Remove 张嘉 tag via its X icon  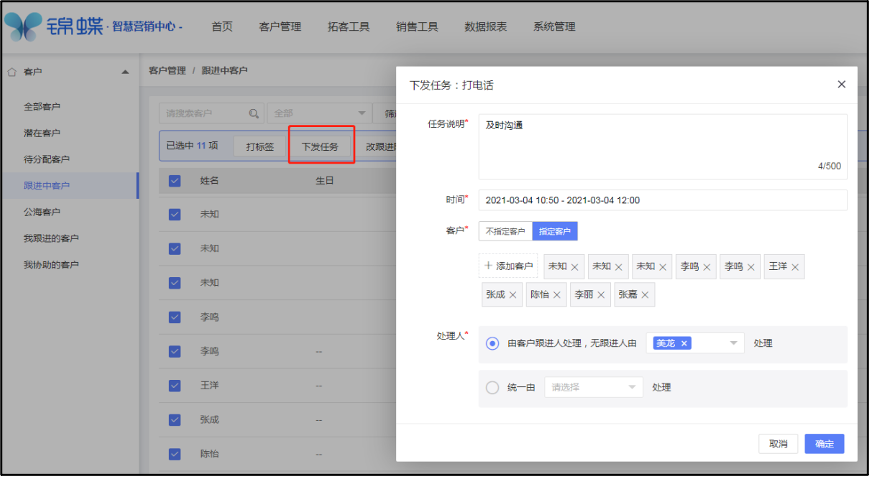pyautogui.click(x=645, y=295)
